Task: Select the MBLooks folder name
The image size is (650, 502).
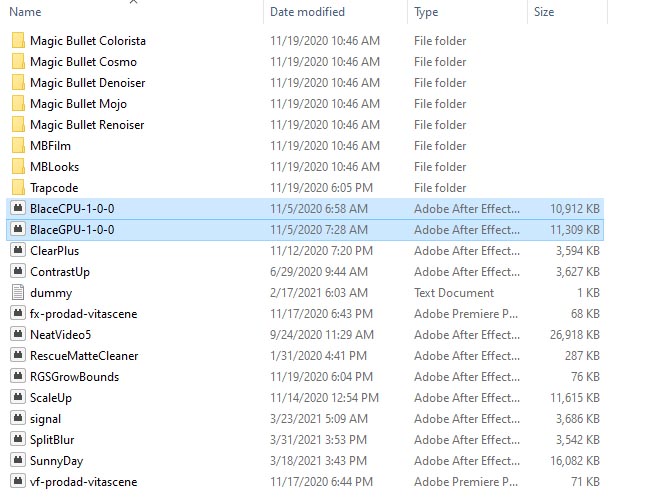Action: (x=55, y=167)
